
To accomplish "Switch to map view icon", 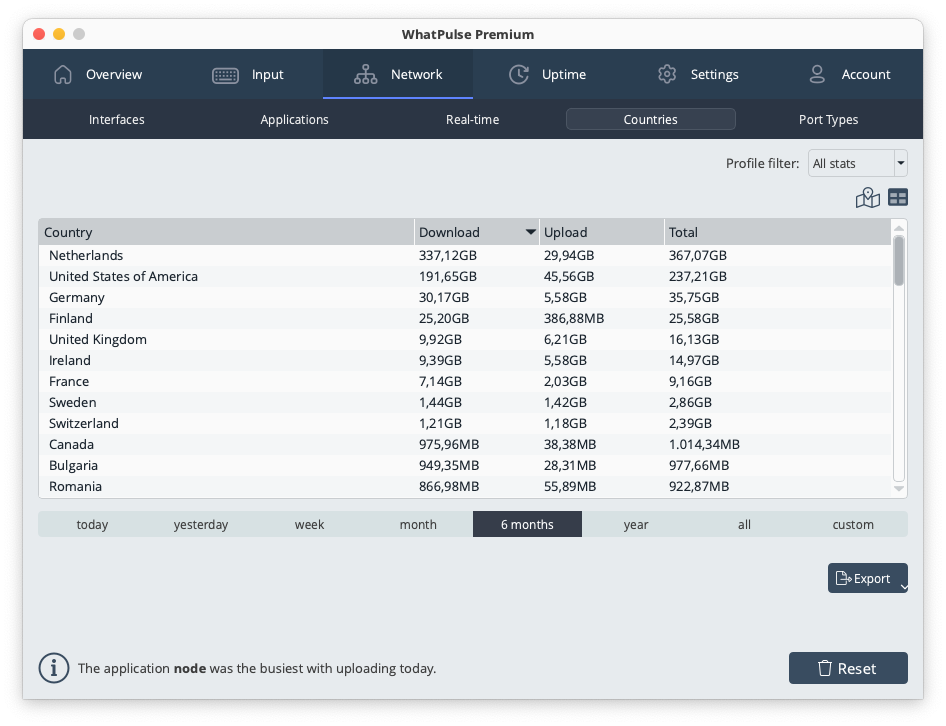I will pyautogui.click(x=867, y=198).
